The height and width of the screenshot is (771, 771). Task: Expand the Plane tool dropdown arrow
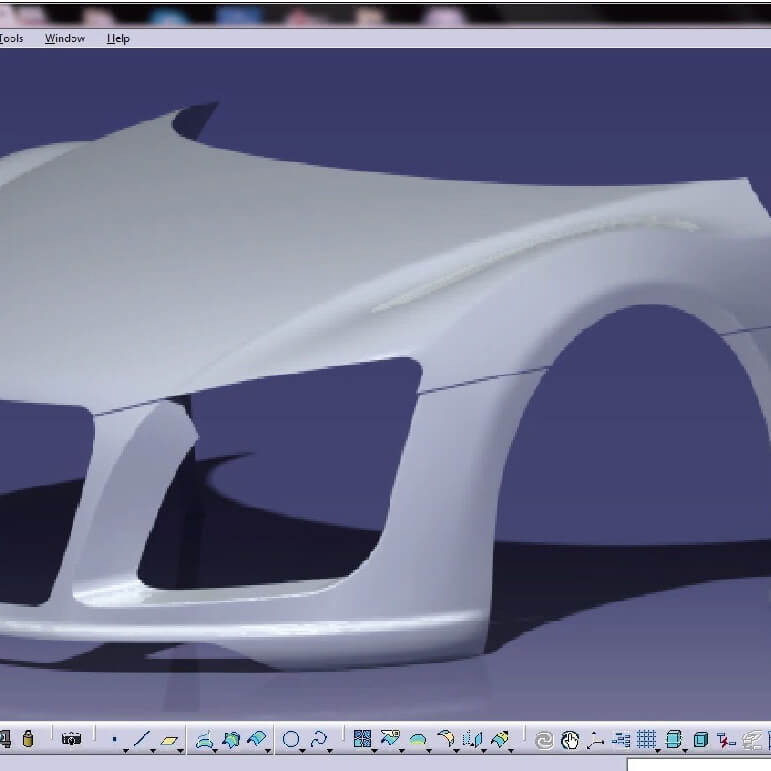point(181,750)
